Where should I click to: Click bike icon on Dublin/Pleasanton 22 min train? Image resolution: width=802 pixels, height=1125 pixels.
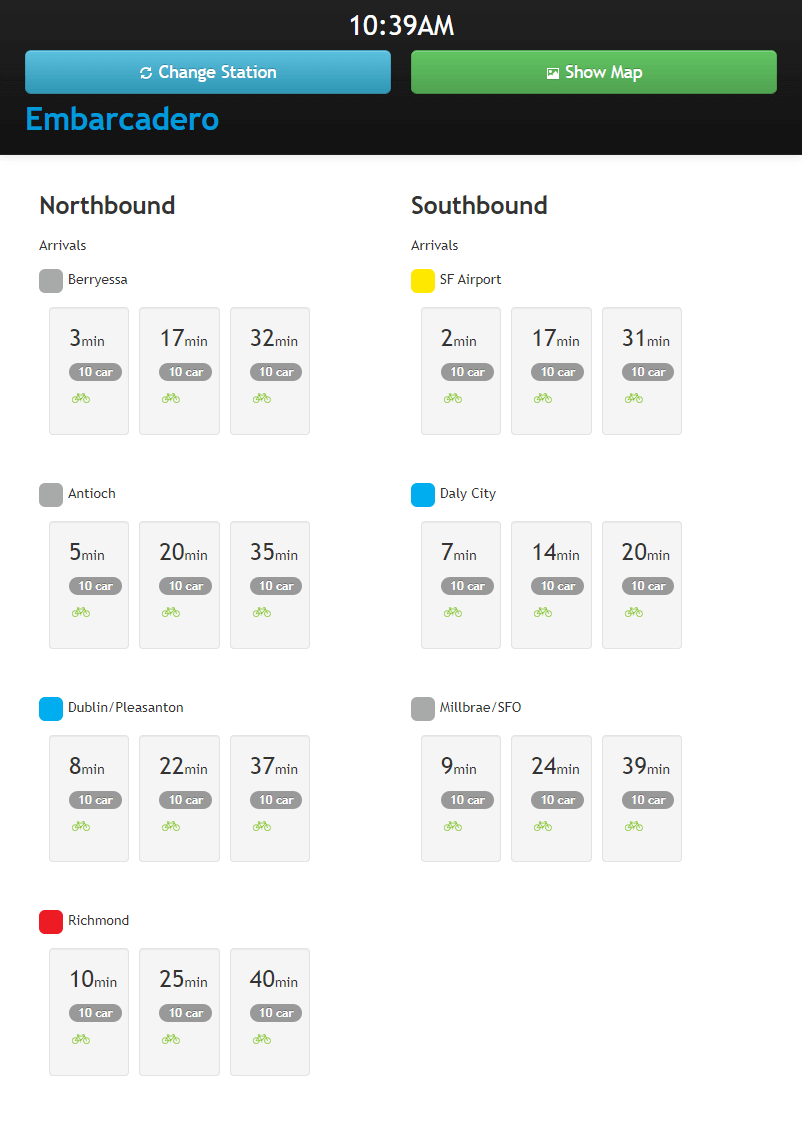click(x=171, y=826)
